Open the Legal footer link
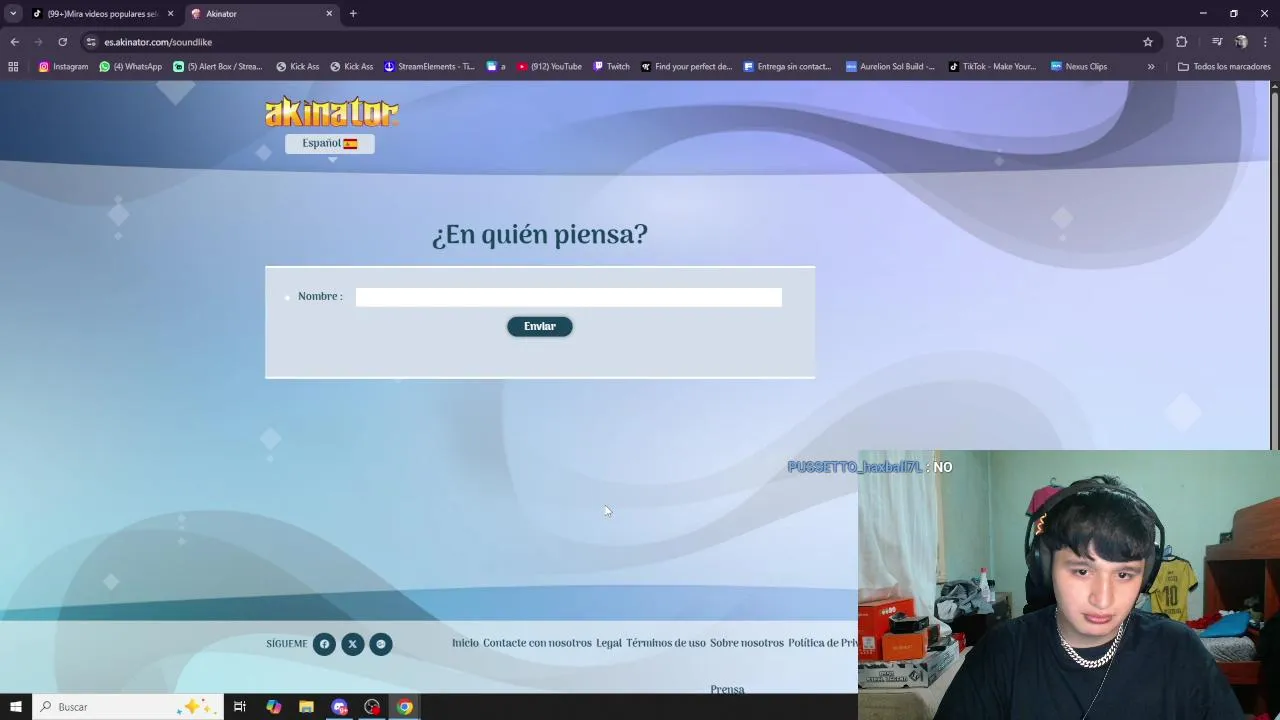The image size is (1280, 720). pyautogui.click(x=609, y=643)
